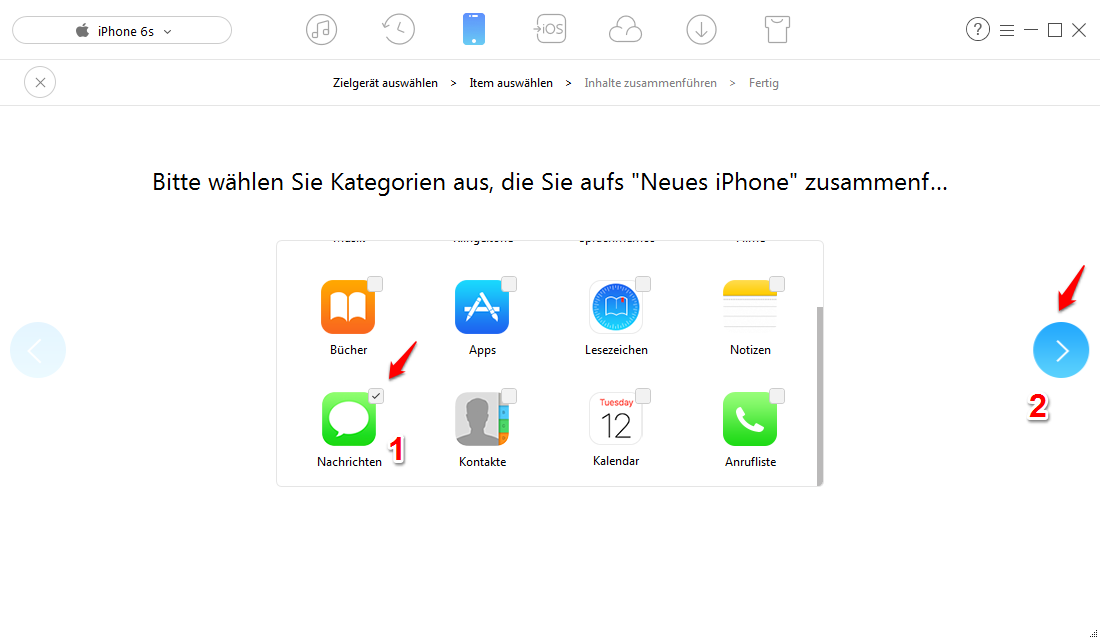Cancel the merge with round X button
This screenshot has height=640, width=1100.
[40, 83]
